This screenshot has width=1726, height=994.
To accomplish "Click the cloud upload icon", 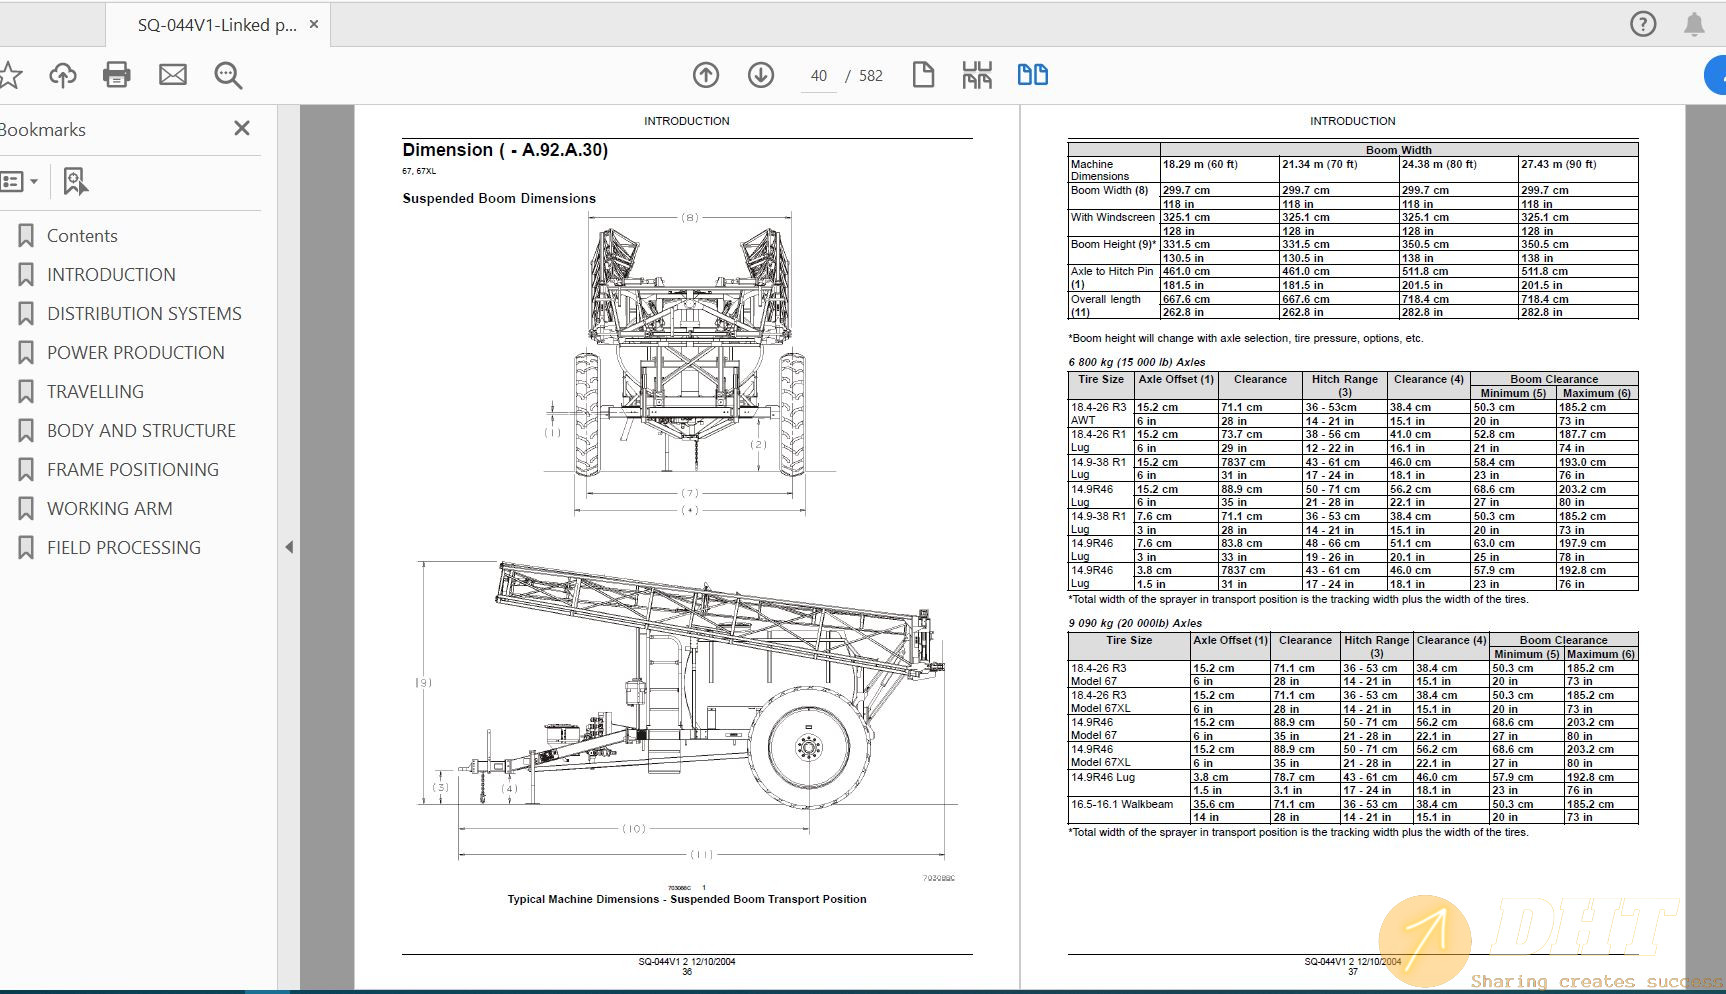I will pos(62,75).
